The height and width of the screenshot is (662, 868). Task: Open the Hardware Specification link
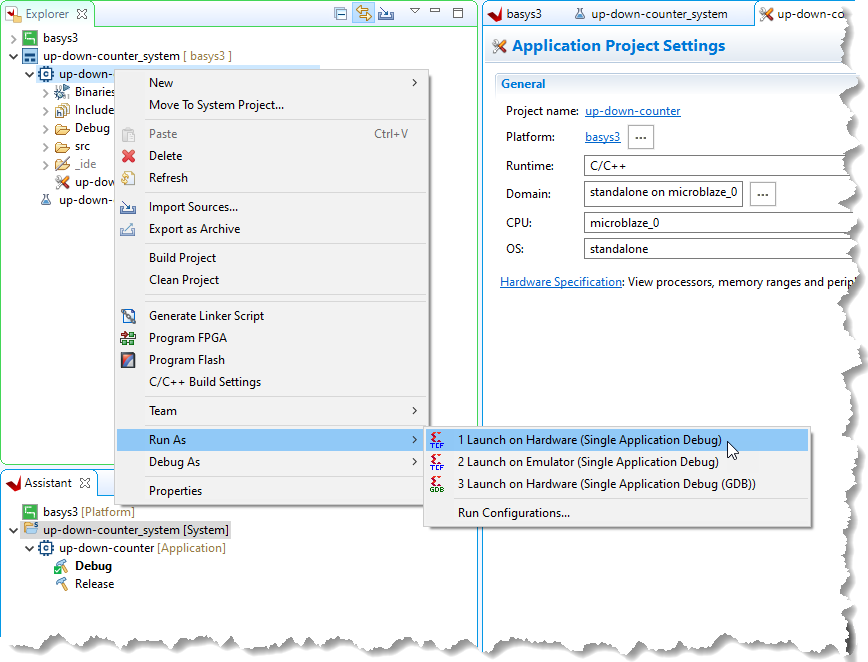click(x=561, y=282)
